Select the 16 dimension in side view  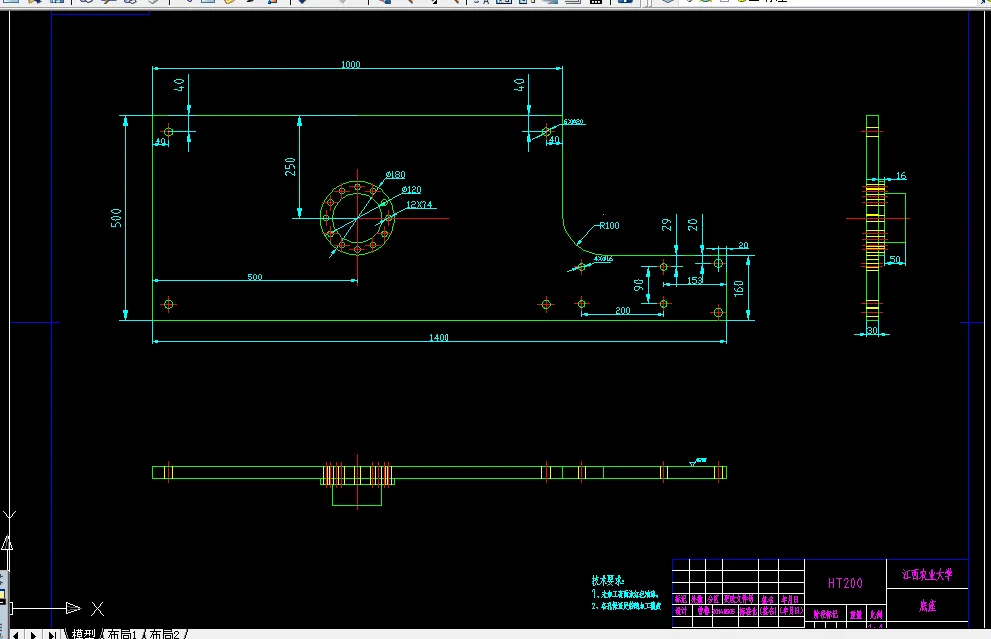(901, 176)
